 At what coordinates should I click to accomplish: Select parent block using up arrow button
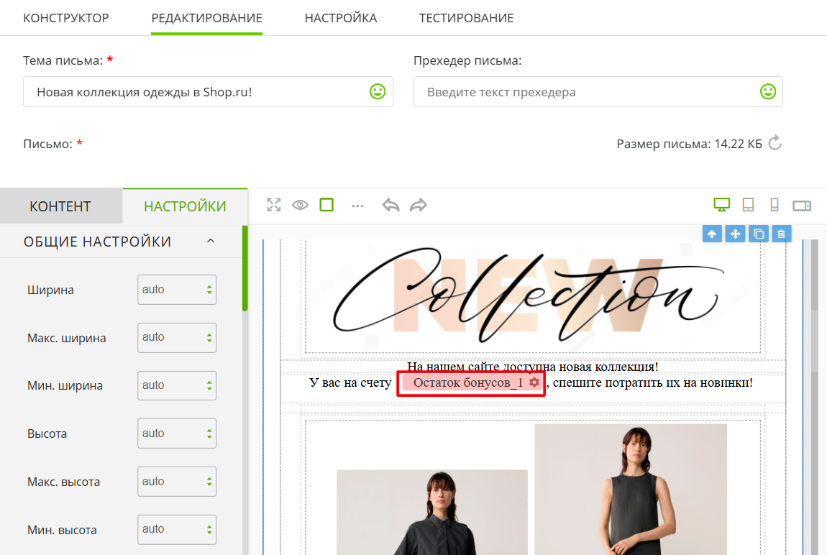click(x=712, y=233)
